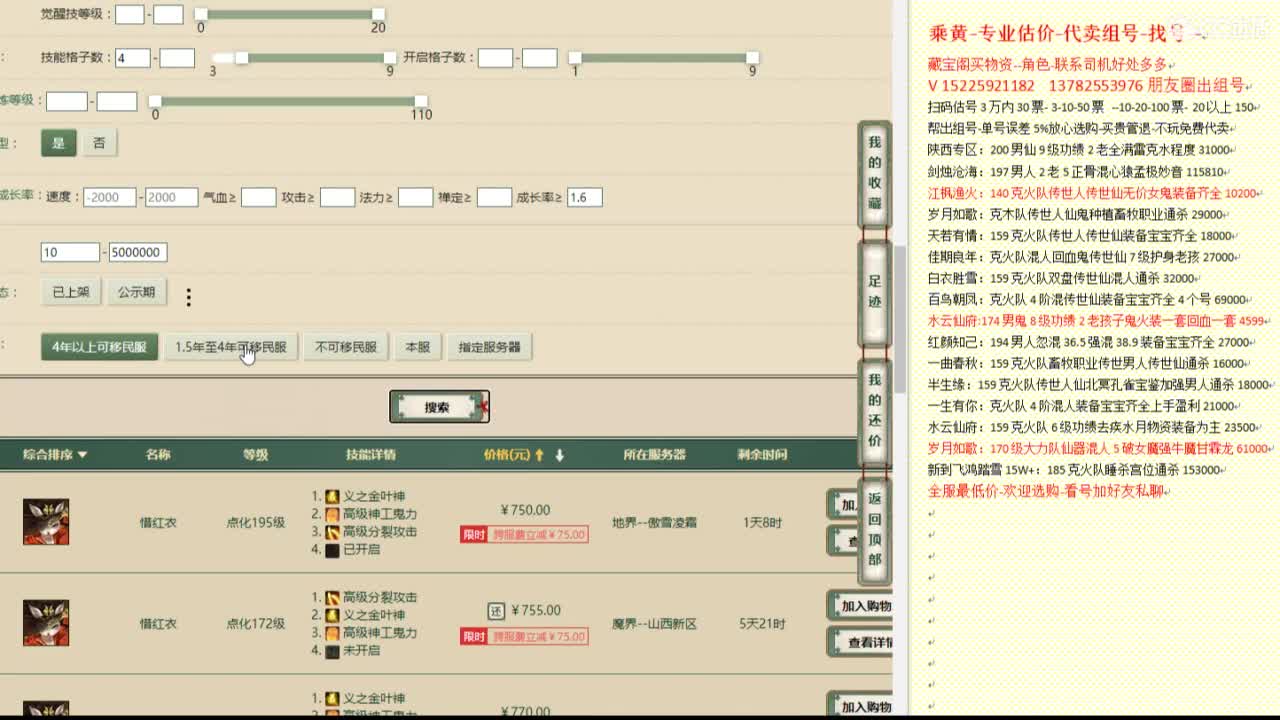Select 否 option toggle

coord(99,143)
